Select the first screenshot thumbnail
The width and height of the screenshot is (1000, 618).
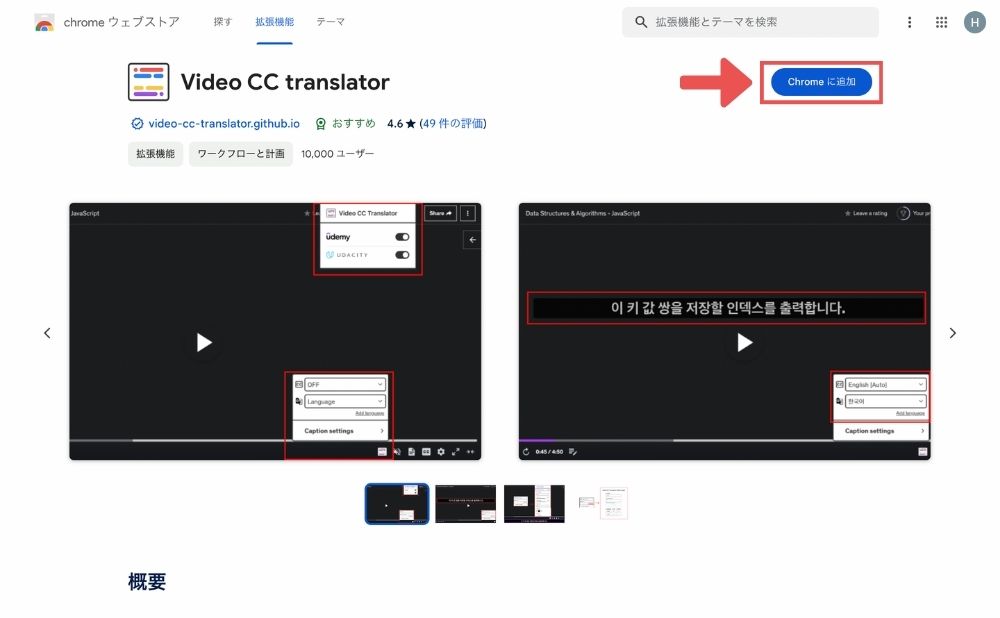point(397,503)
